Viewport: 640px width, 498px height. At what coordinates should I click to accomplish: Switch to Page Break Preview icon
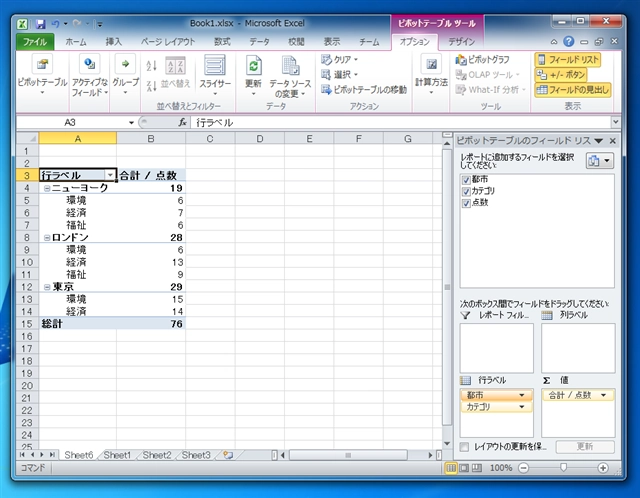[x=477, y=468]
